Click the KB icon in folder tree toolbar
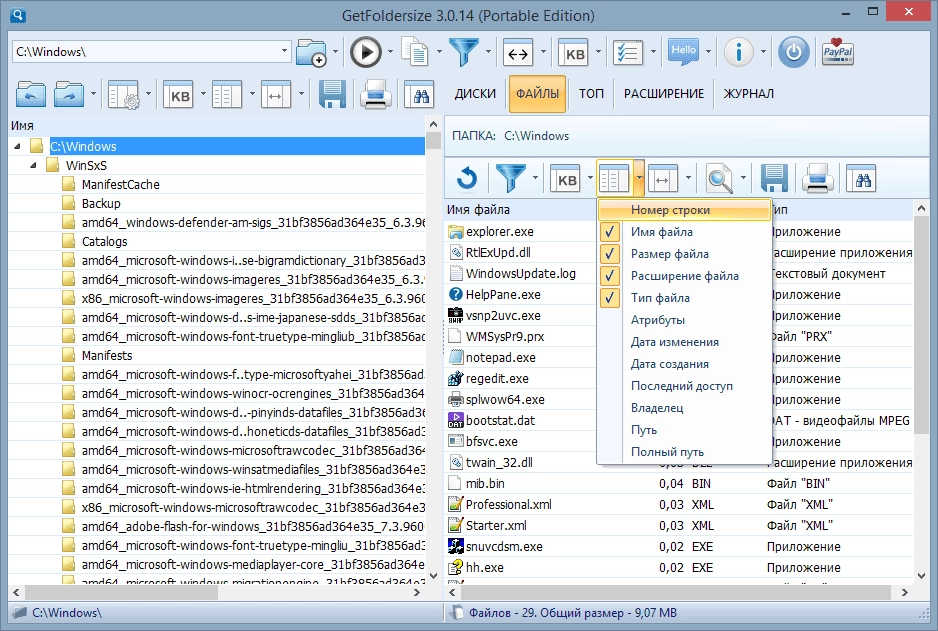 [180, 95]
